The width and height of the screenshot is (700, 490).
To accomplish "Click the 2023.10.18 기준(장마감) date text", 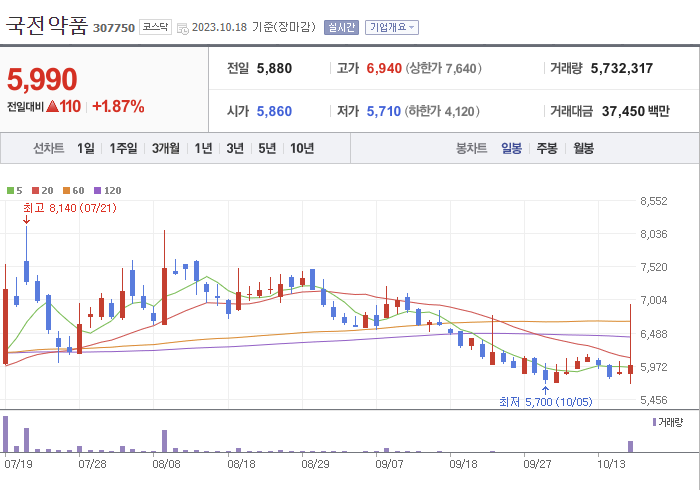I will coord(254,27).
